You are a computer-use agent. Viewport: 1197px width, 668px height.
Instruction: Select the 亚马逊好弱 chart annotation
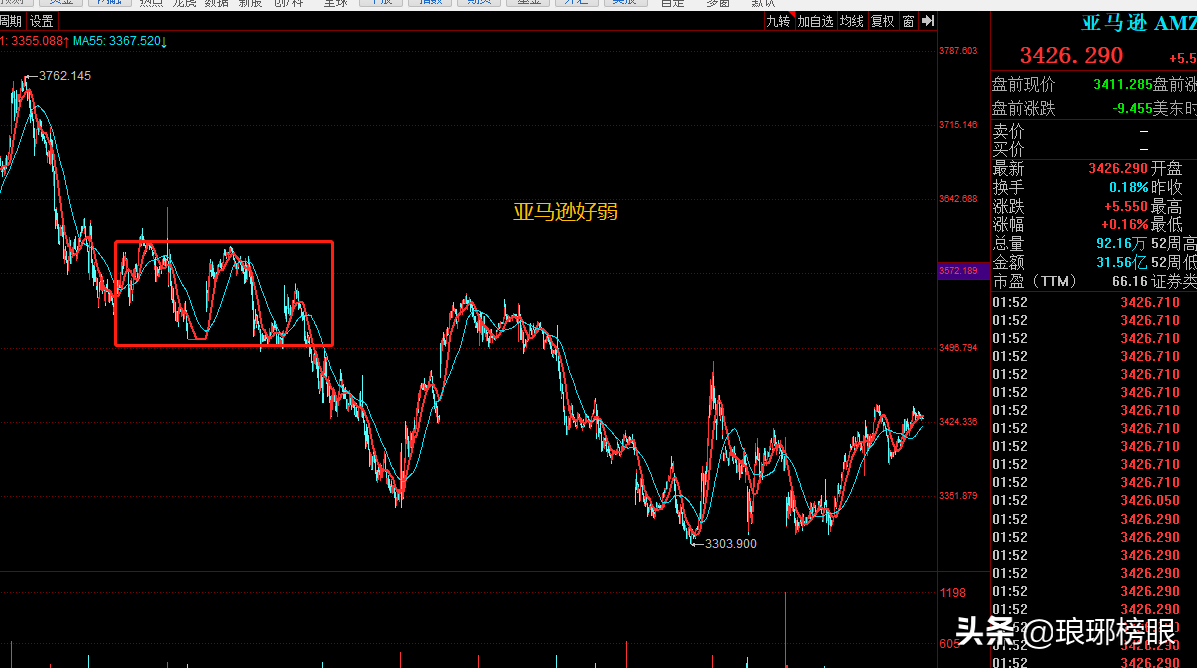tap(566, 211)
